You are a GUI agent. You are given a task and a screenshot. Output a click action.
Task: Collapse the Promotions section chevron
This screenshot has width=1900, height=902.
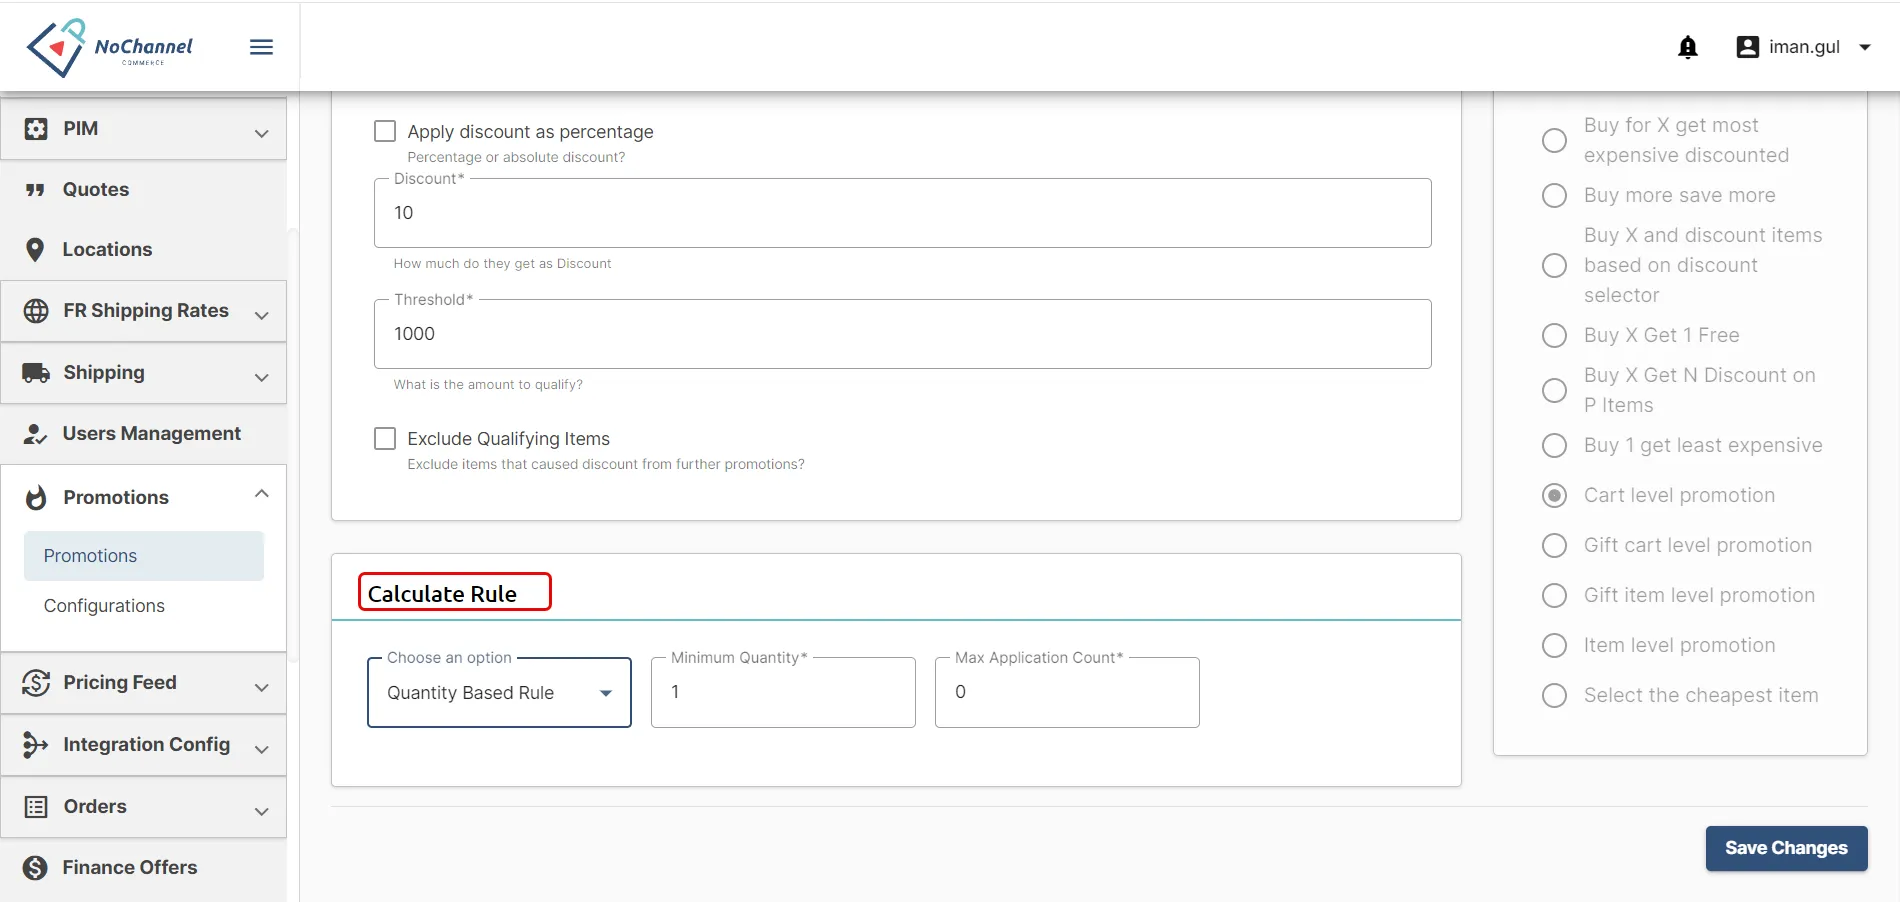(x=262, y=493)
